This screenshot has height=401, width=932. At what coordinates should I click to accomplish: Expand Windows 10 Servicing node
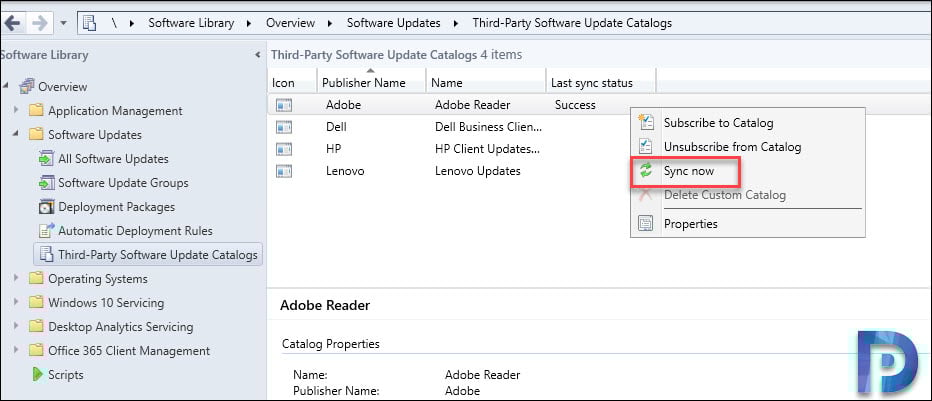click(x=16, y=302)
